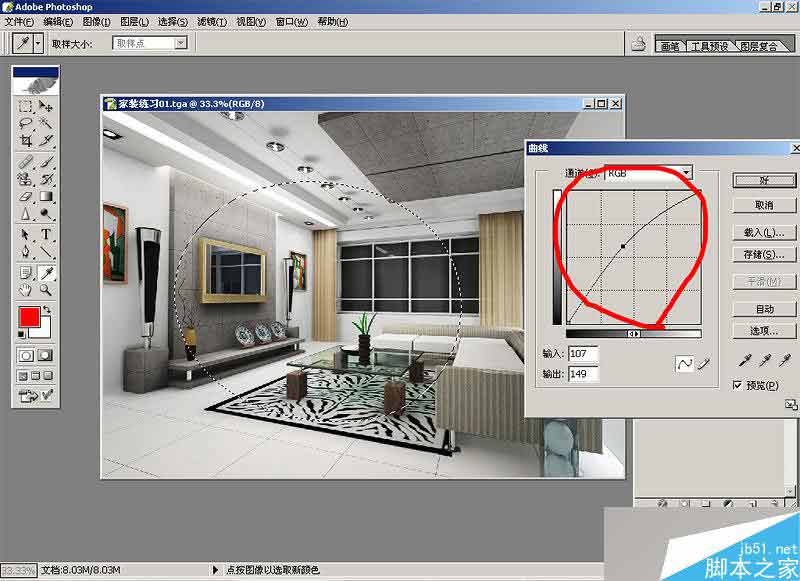Click the set black point eyedropper in Curves

[x=745, y=361]
